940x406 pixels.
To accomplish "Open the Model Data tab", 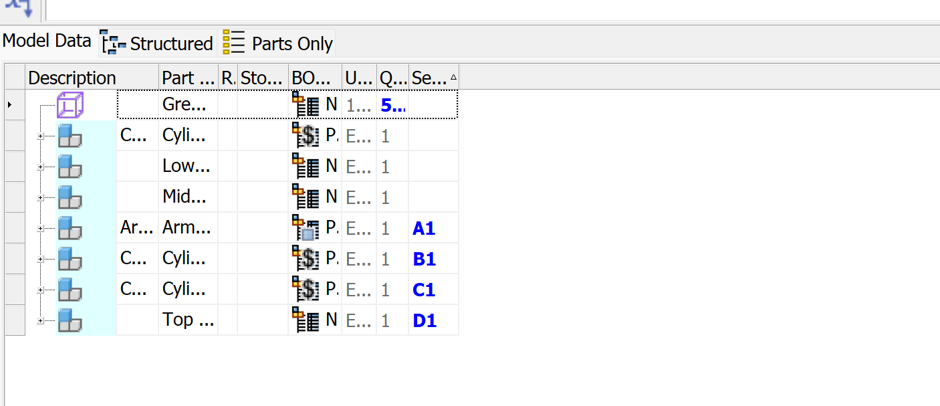I will 47,41.
